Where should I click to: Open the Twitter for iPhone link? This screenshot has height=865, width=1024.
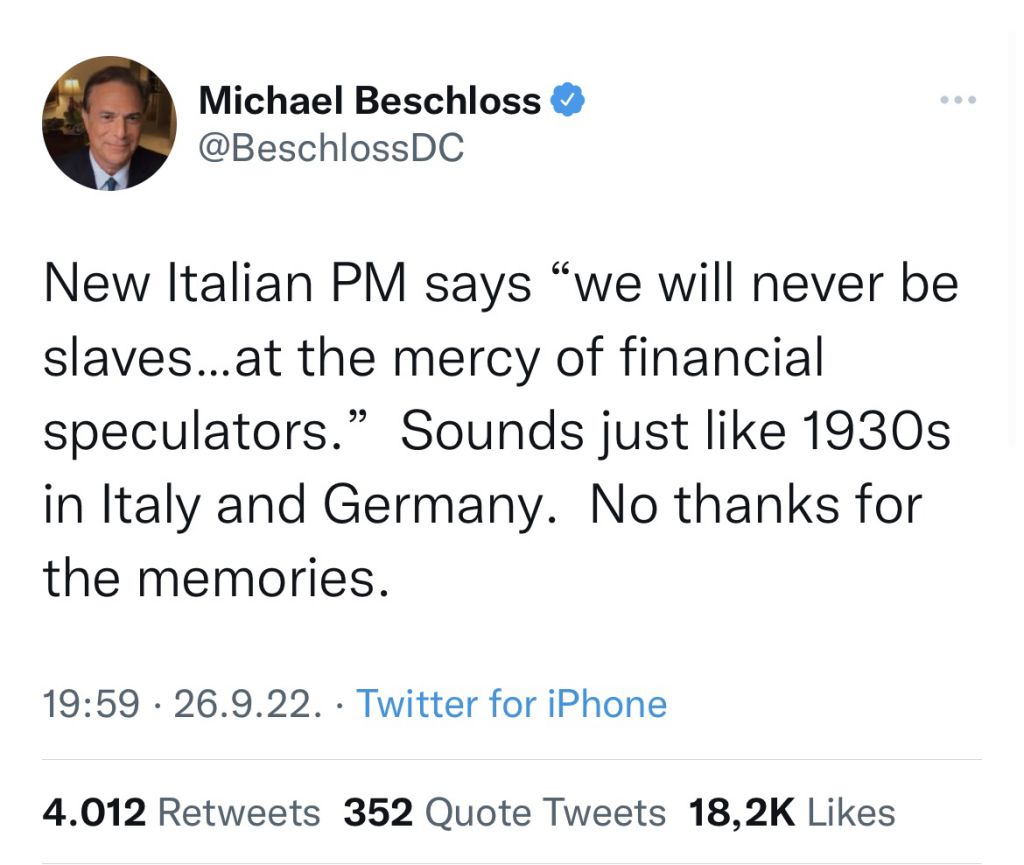511,704
